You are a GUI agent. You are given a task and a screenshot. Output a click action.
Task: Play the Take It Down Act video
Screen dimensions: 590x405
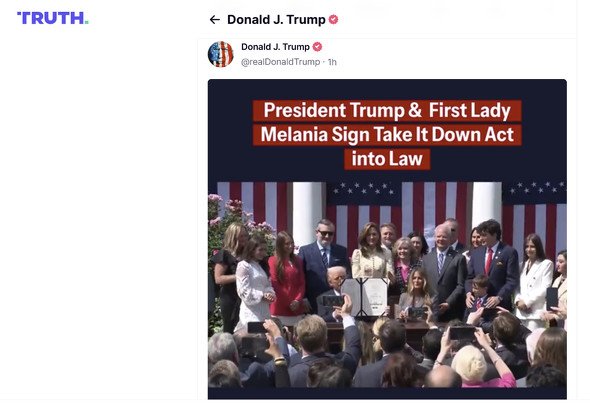(387, 239)
